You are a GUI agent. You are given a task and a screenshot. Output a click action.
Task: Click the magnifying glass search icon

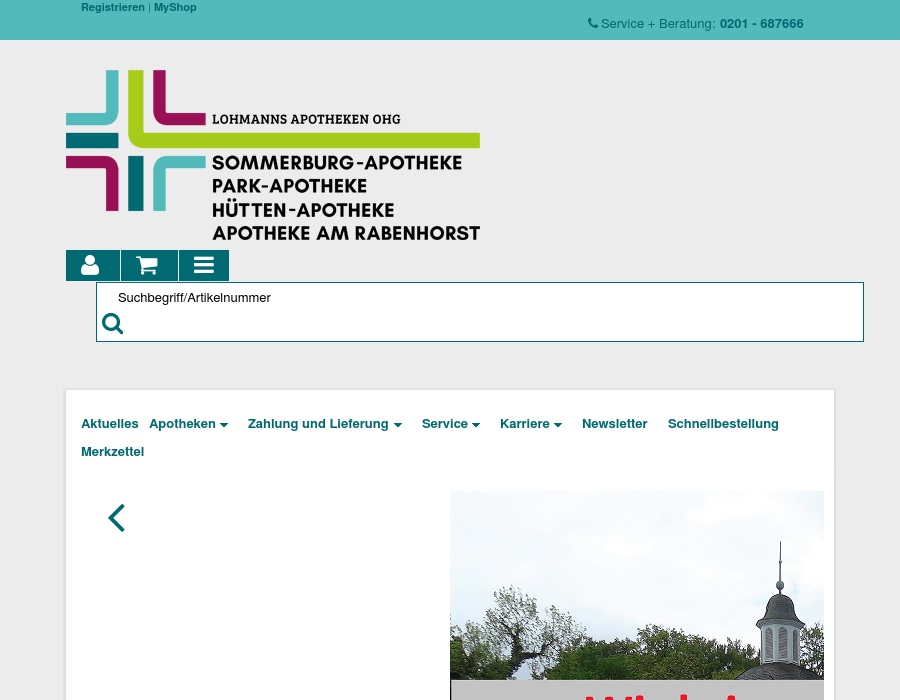113,324
